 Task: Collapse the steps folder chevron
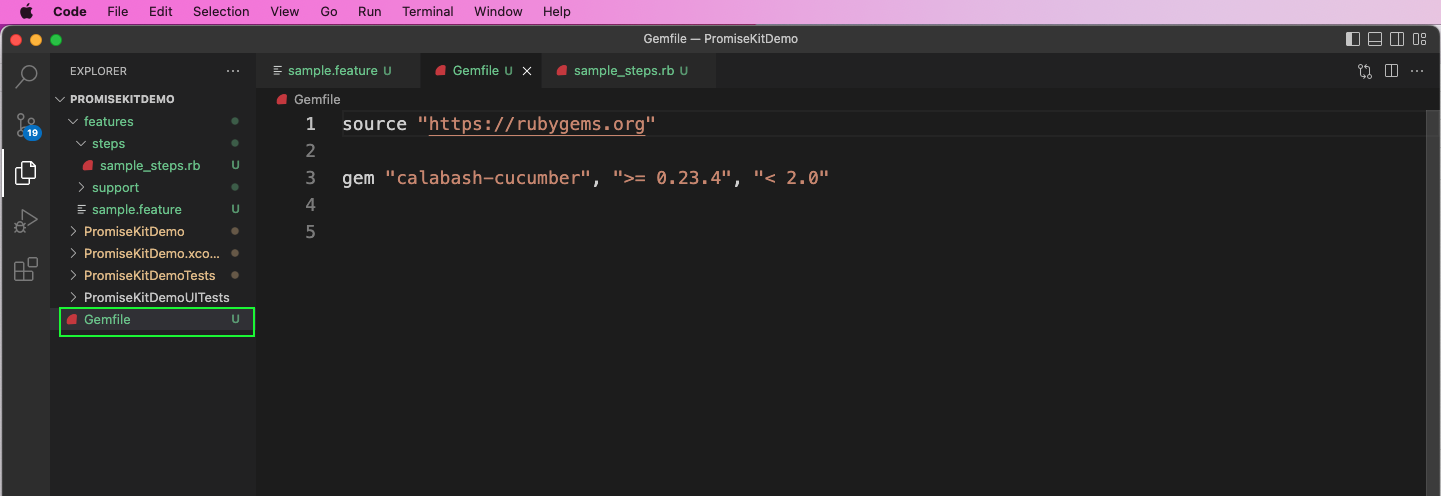point(81,144)
